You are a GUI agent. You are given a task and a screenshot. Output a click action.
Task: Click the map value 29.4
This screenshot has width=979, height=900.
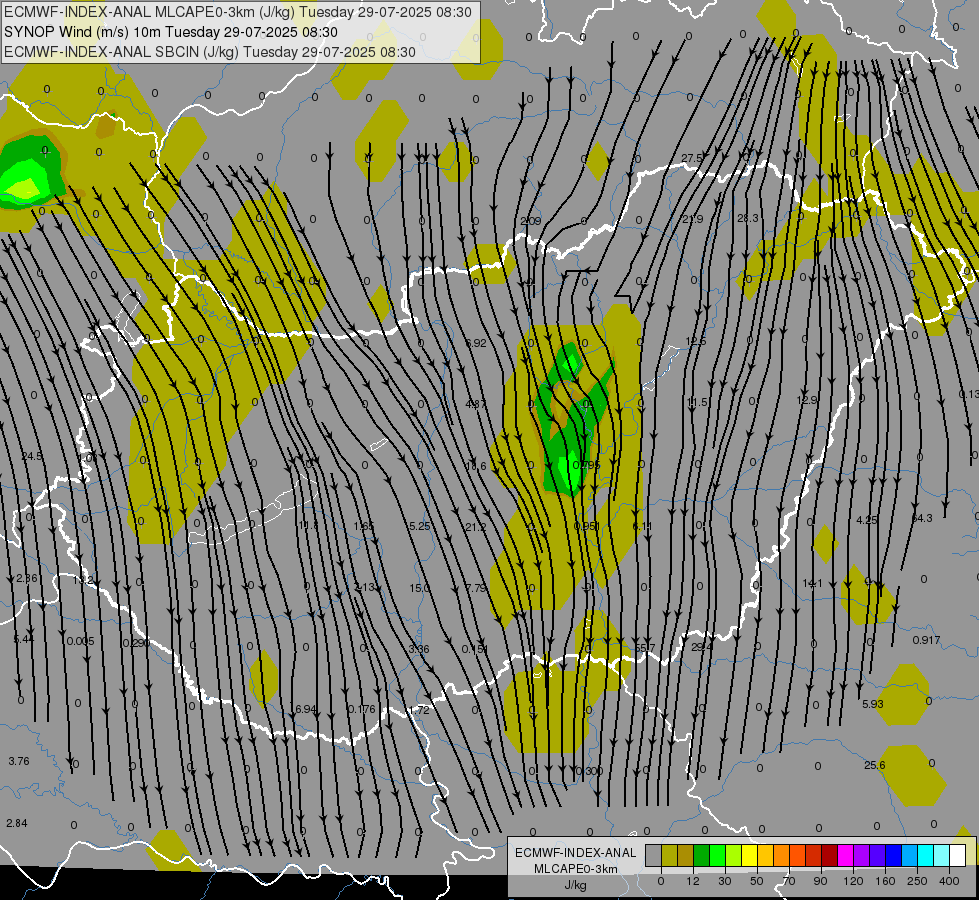tap(702, 647)
